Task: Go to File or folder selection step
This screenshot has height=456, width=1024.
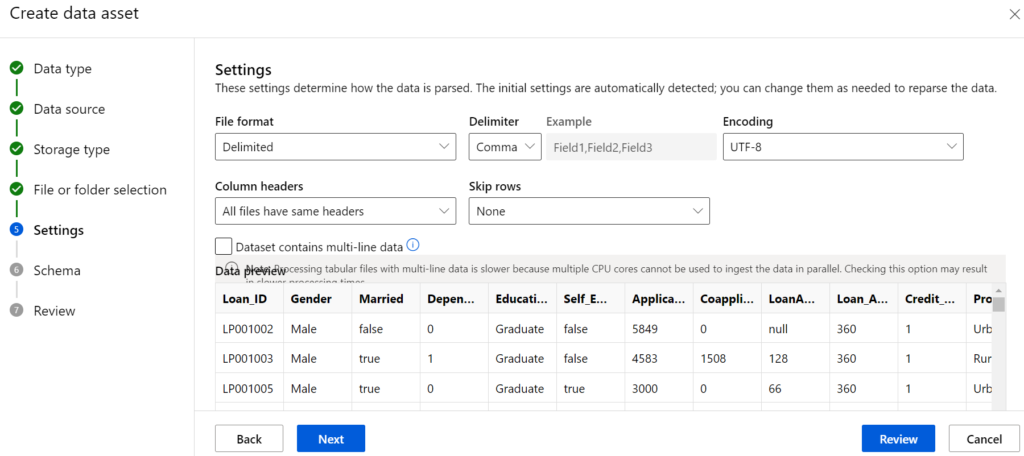Action: pos(100,190)
